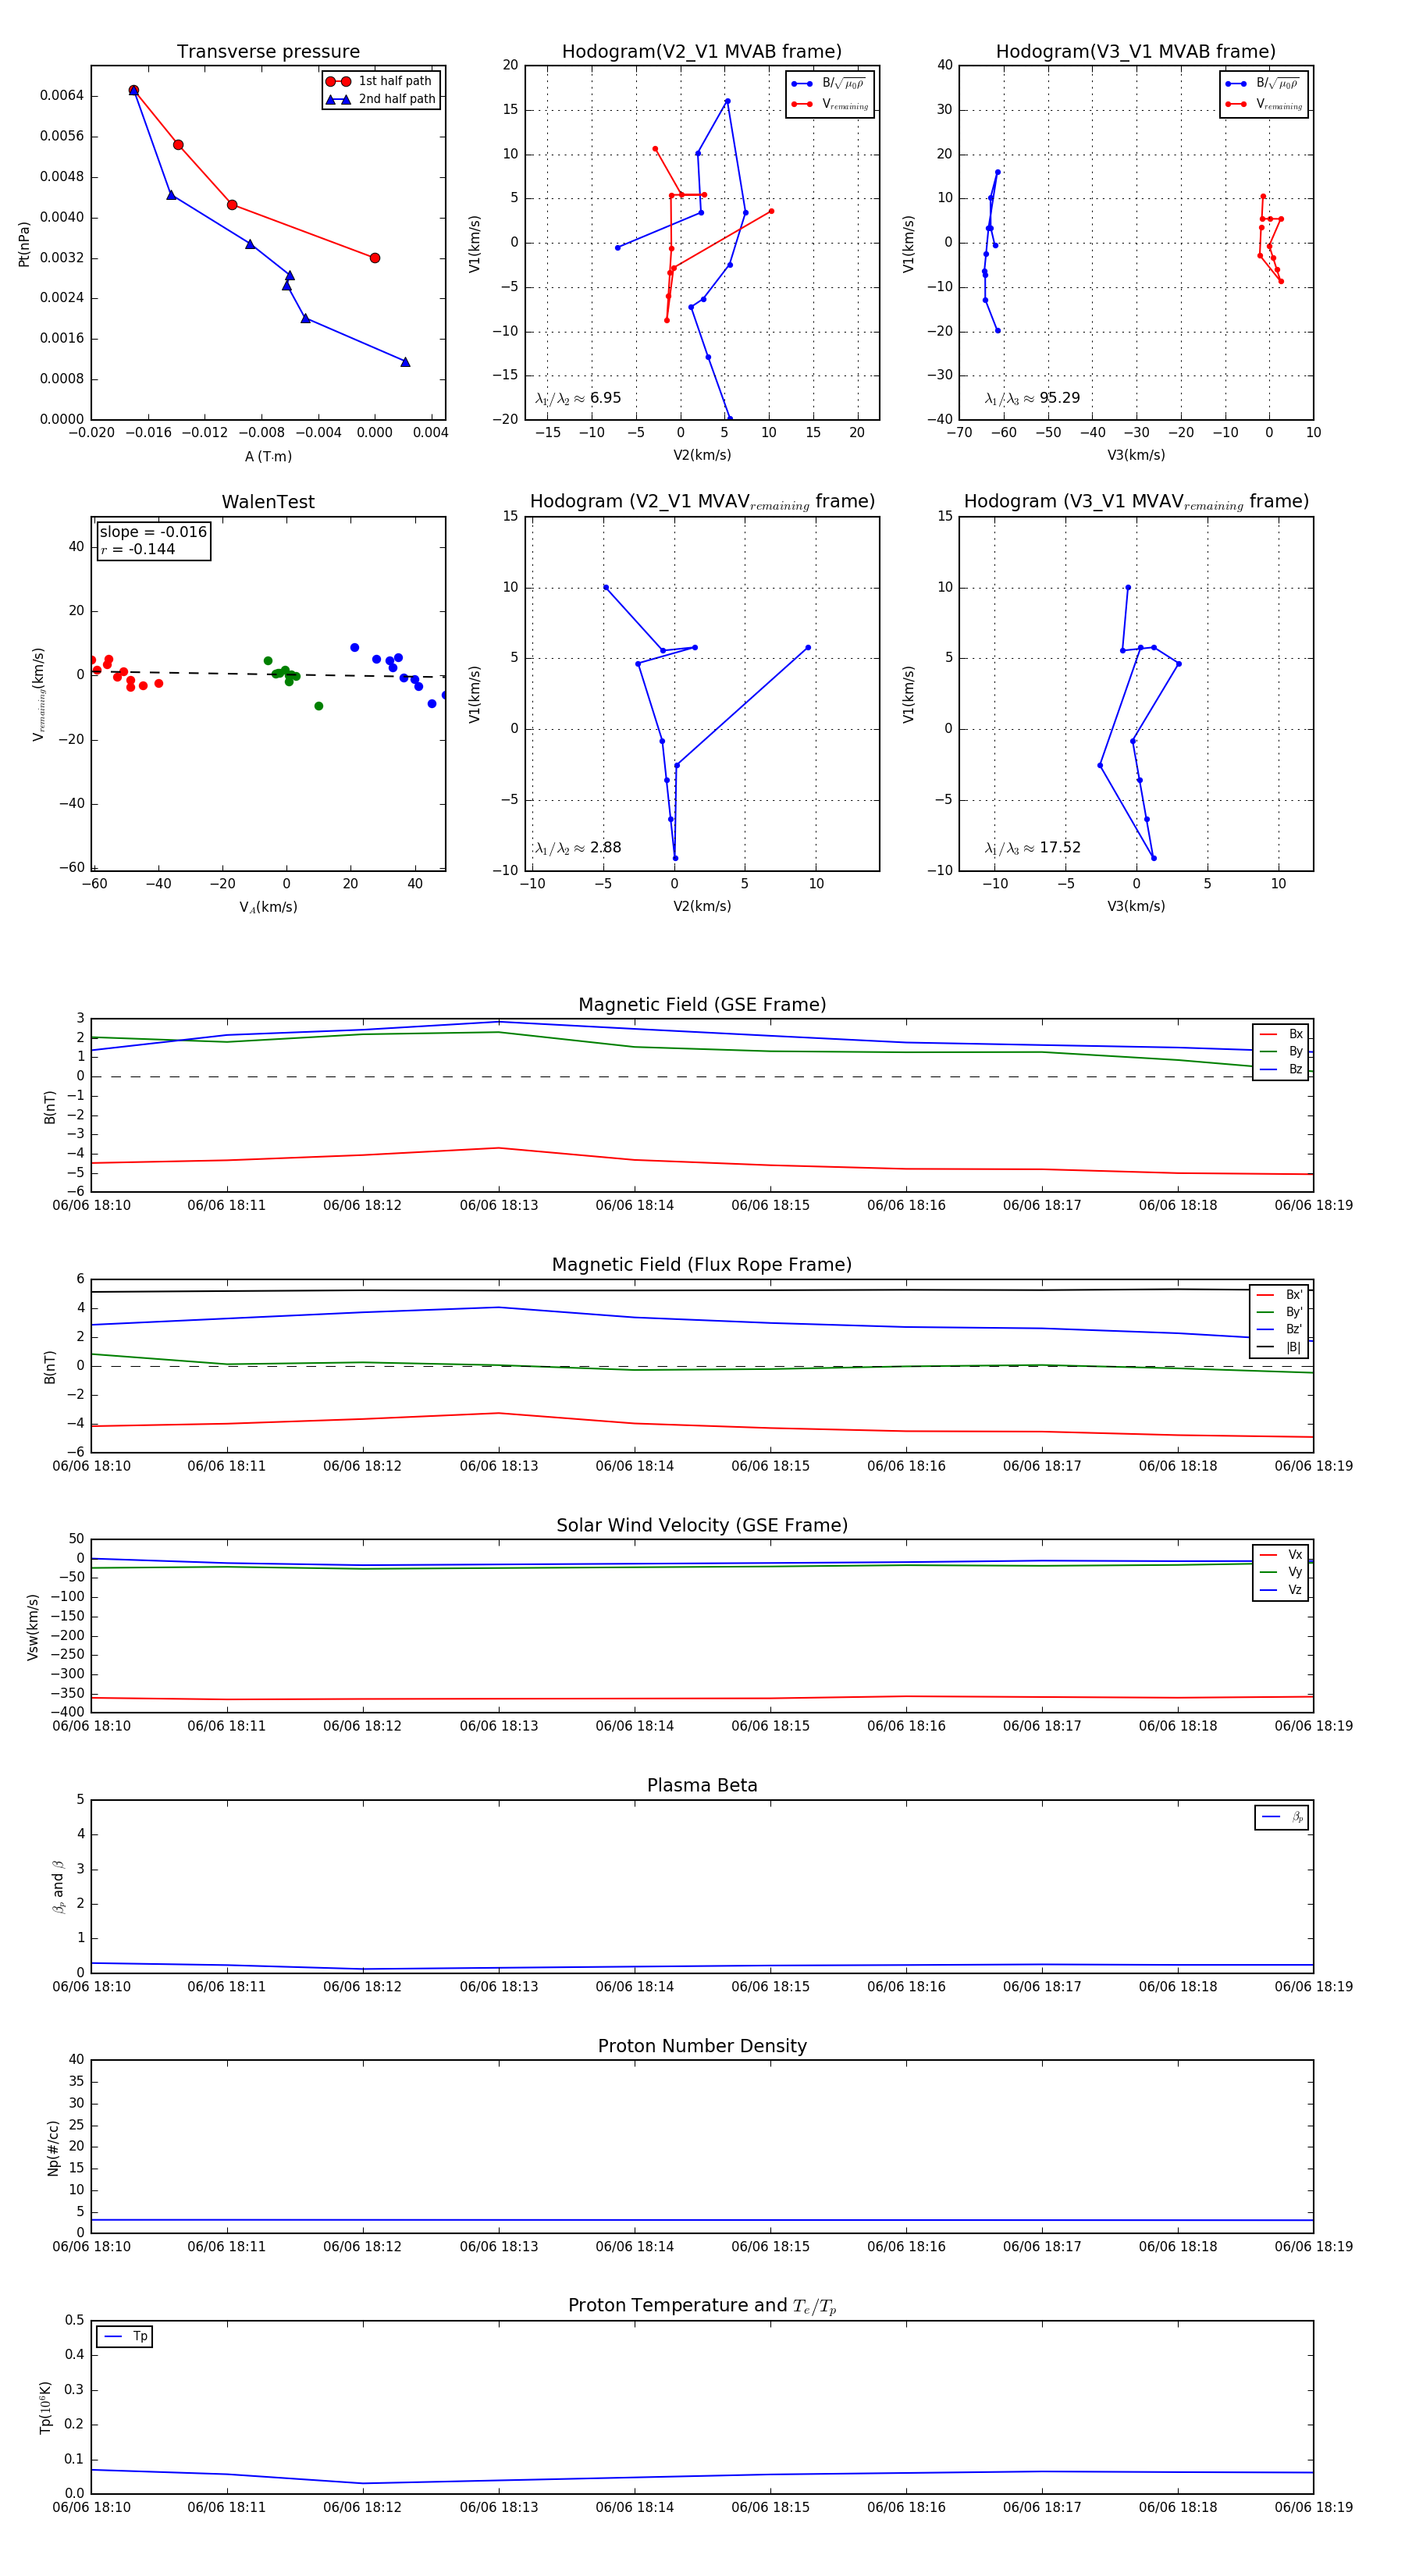The height and width of the screenshot is (2576, 1405).
Task: Select Bx' in Flux Rope legend
Action: pos(1280,1295)
